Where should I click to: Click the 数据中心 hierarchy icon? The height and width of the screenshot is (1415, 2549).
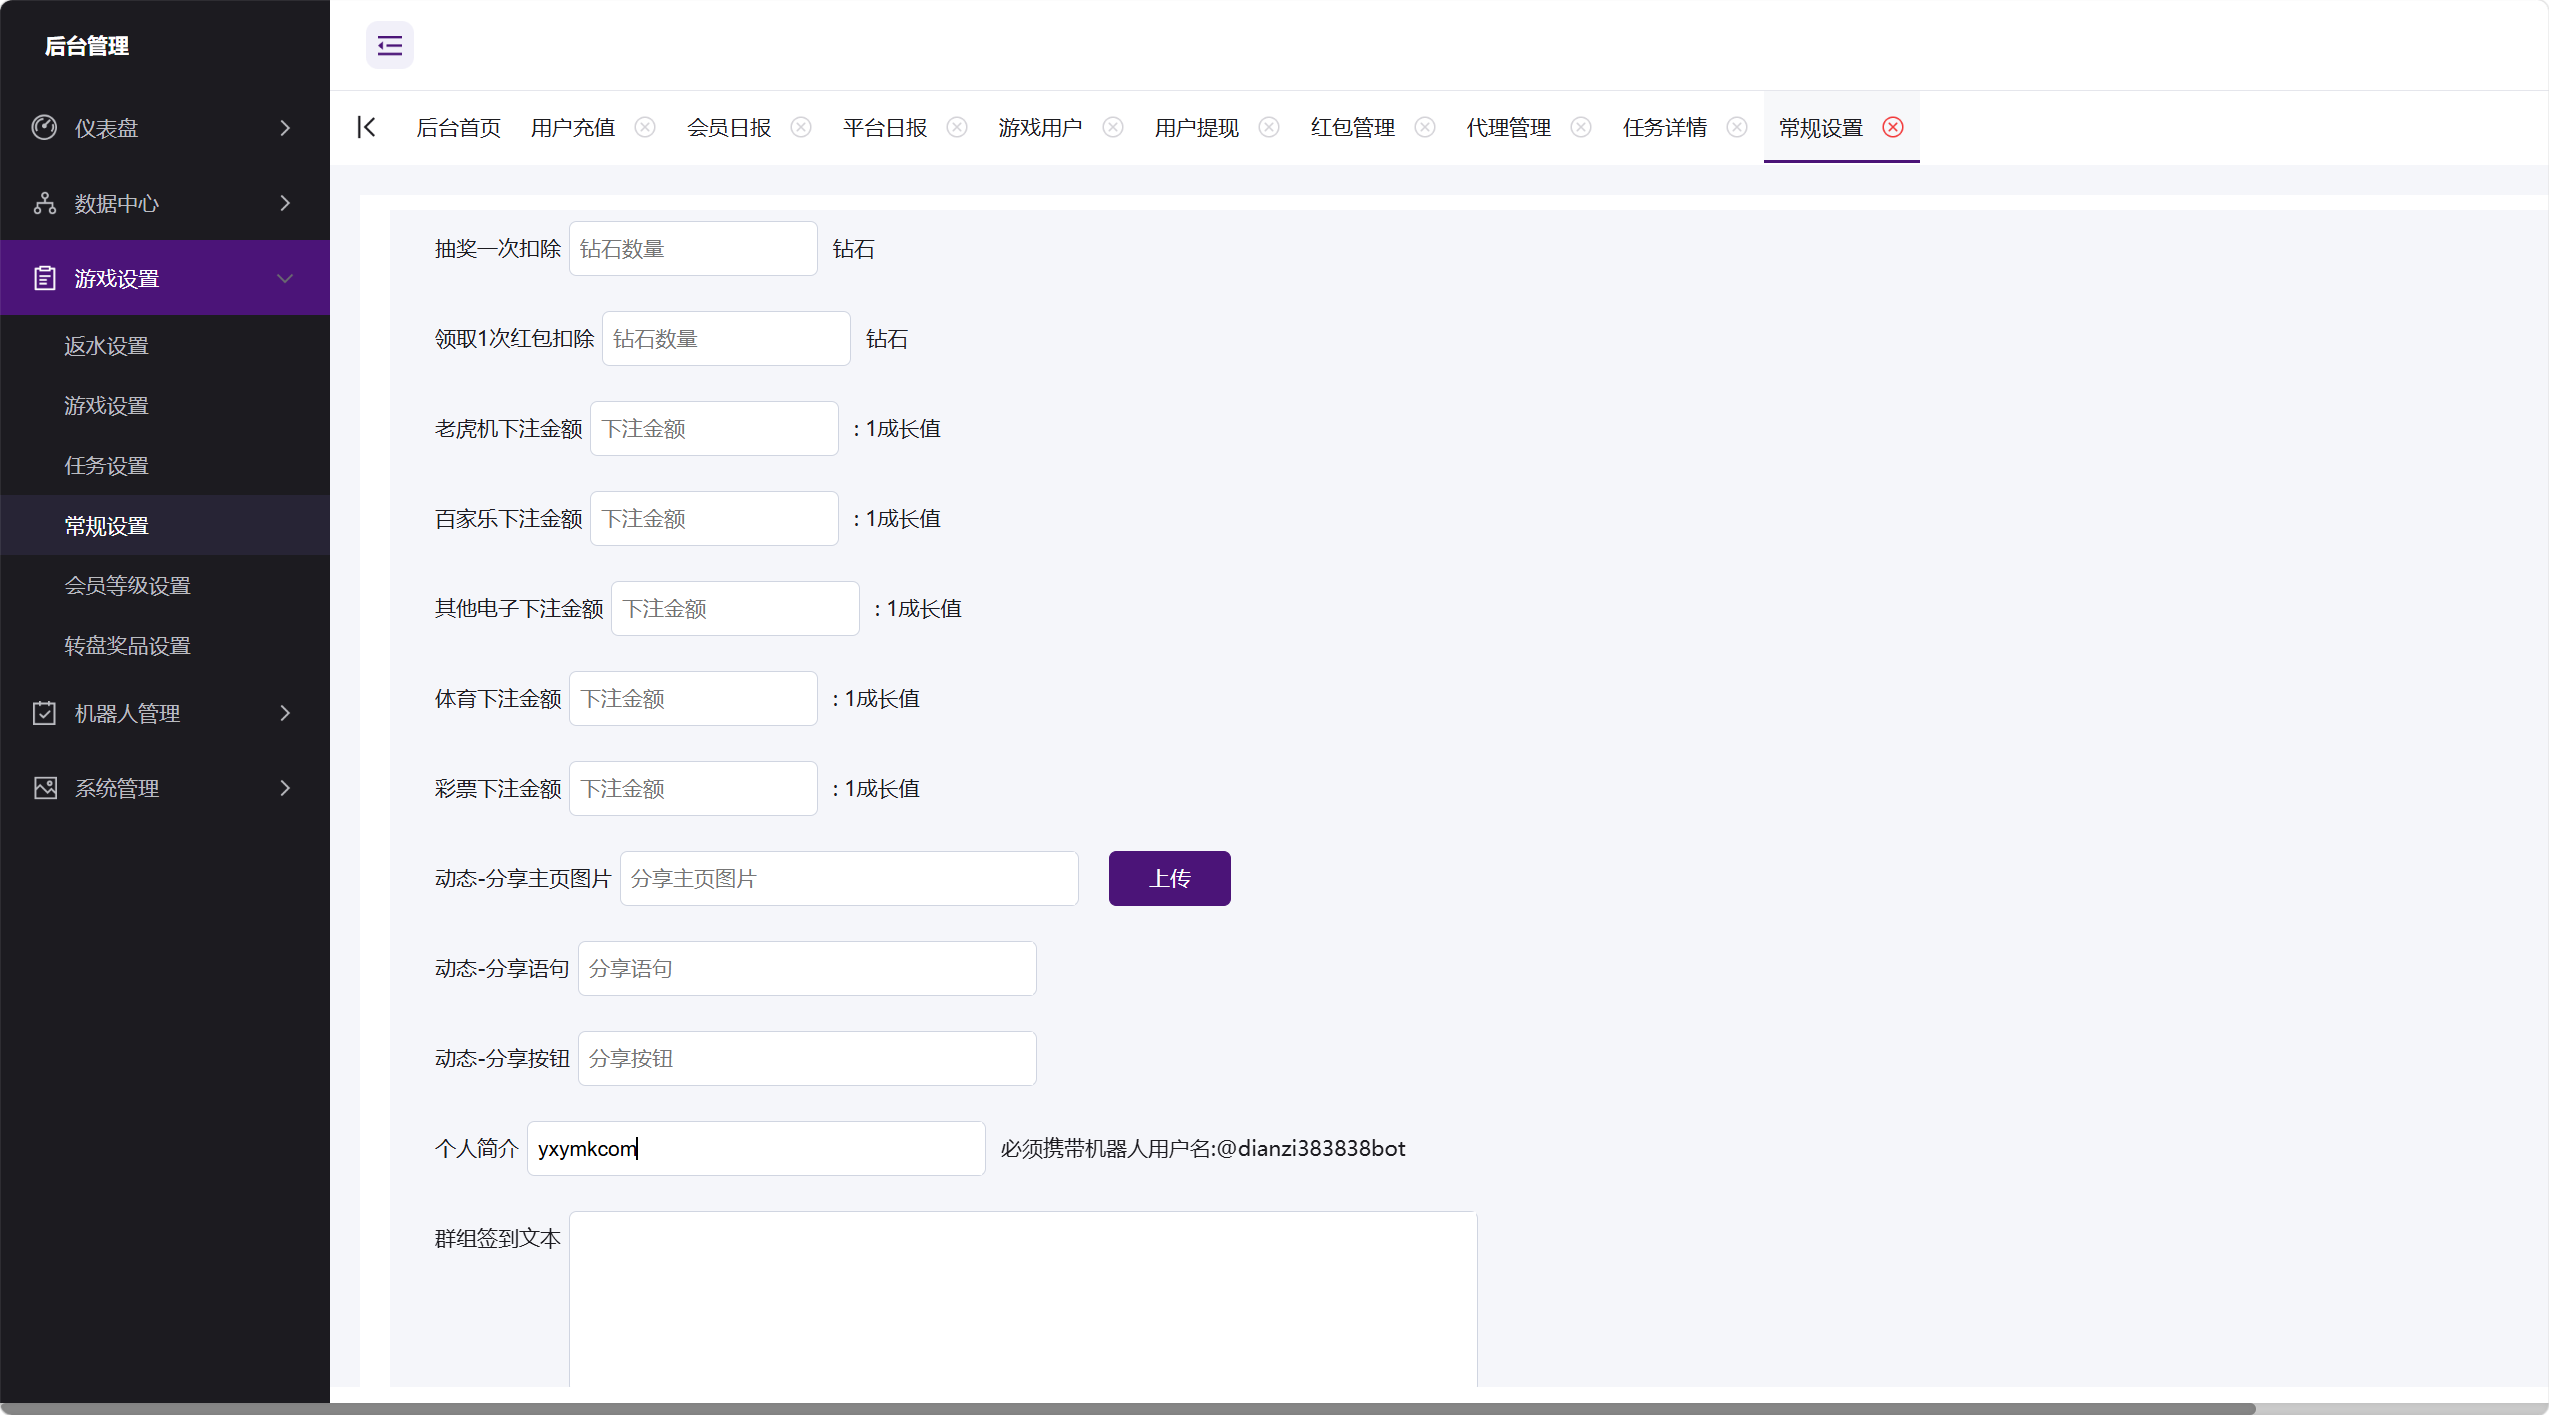tap(44, 203)
